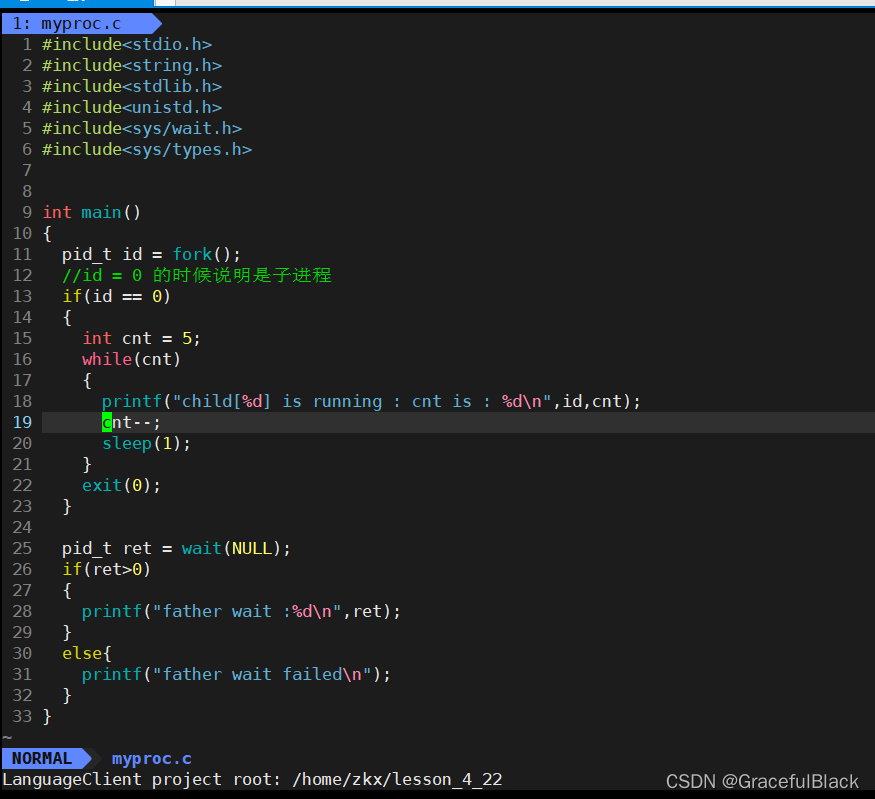
Task: Click the '#include<string.h>' line
Action: click(x=132, y=66)
